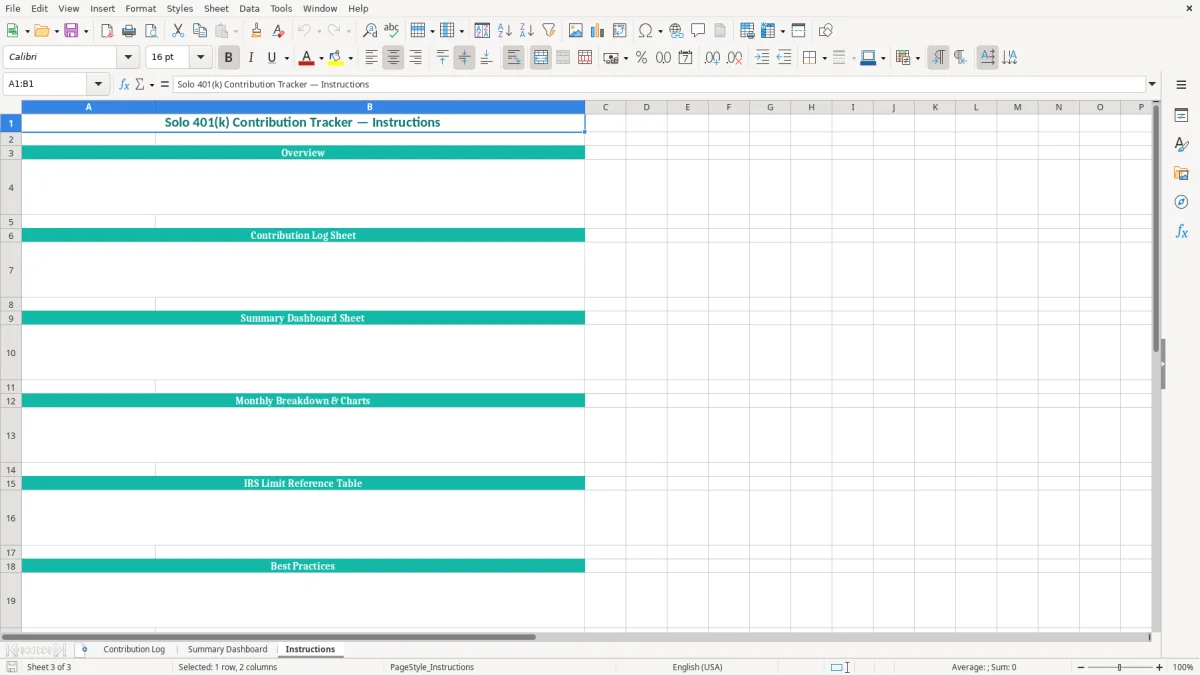Open the Data menu
This screenshot has width=1200, height=675.
(x=249, y=8)
